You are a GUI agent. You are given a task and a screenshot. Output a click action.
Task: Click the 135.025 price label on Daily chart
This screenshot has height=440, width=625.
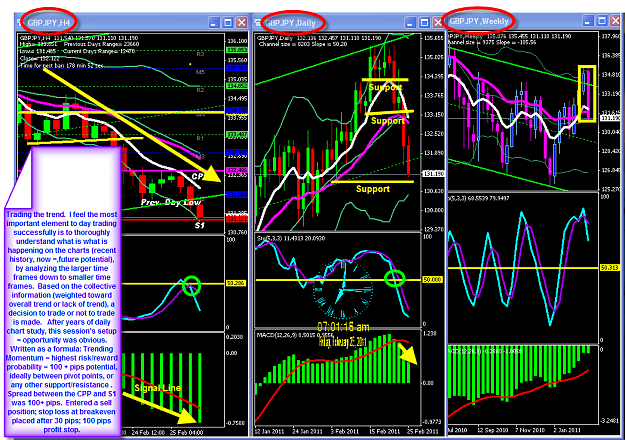click(x=434, y=57)
